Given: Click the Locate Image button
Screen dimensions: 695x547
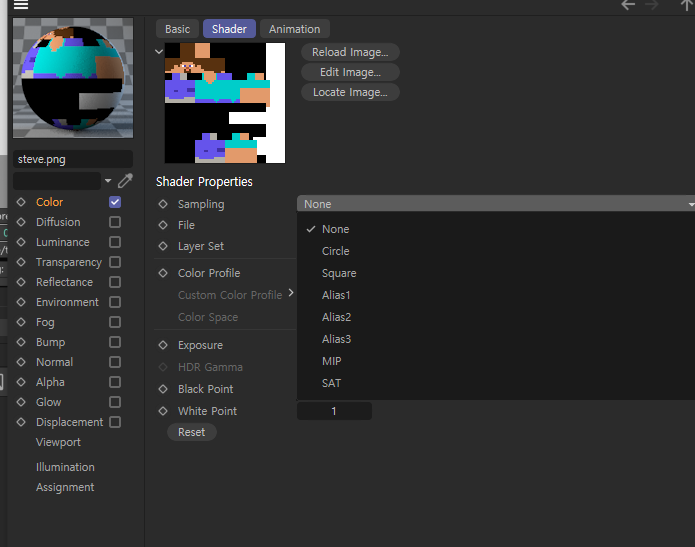Looking at the screenshot, I should point(350,92).
